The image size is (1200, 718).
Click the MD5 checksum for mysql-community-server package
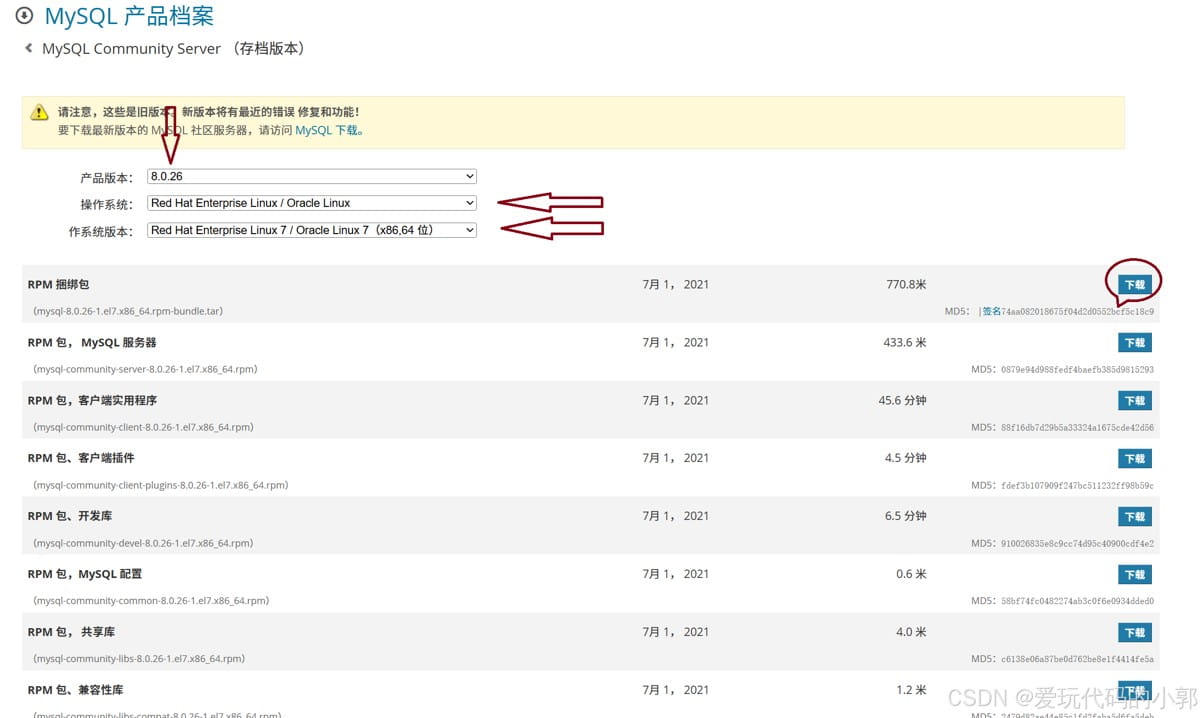[1078, 369]
